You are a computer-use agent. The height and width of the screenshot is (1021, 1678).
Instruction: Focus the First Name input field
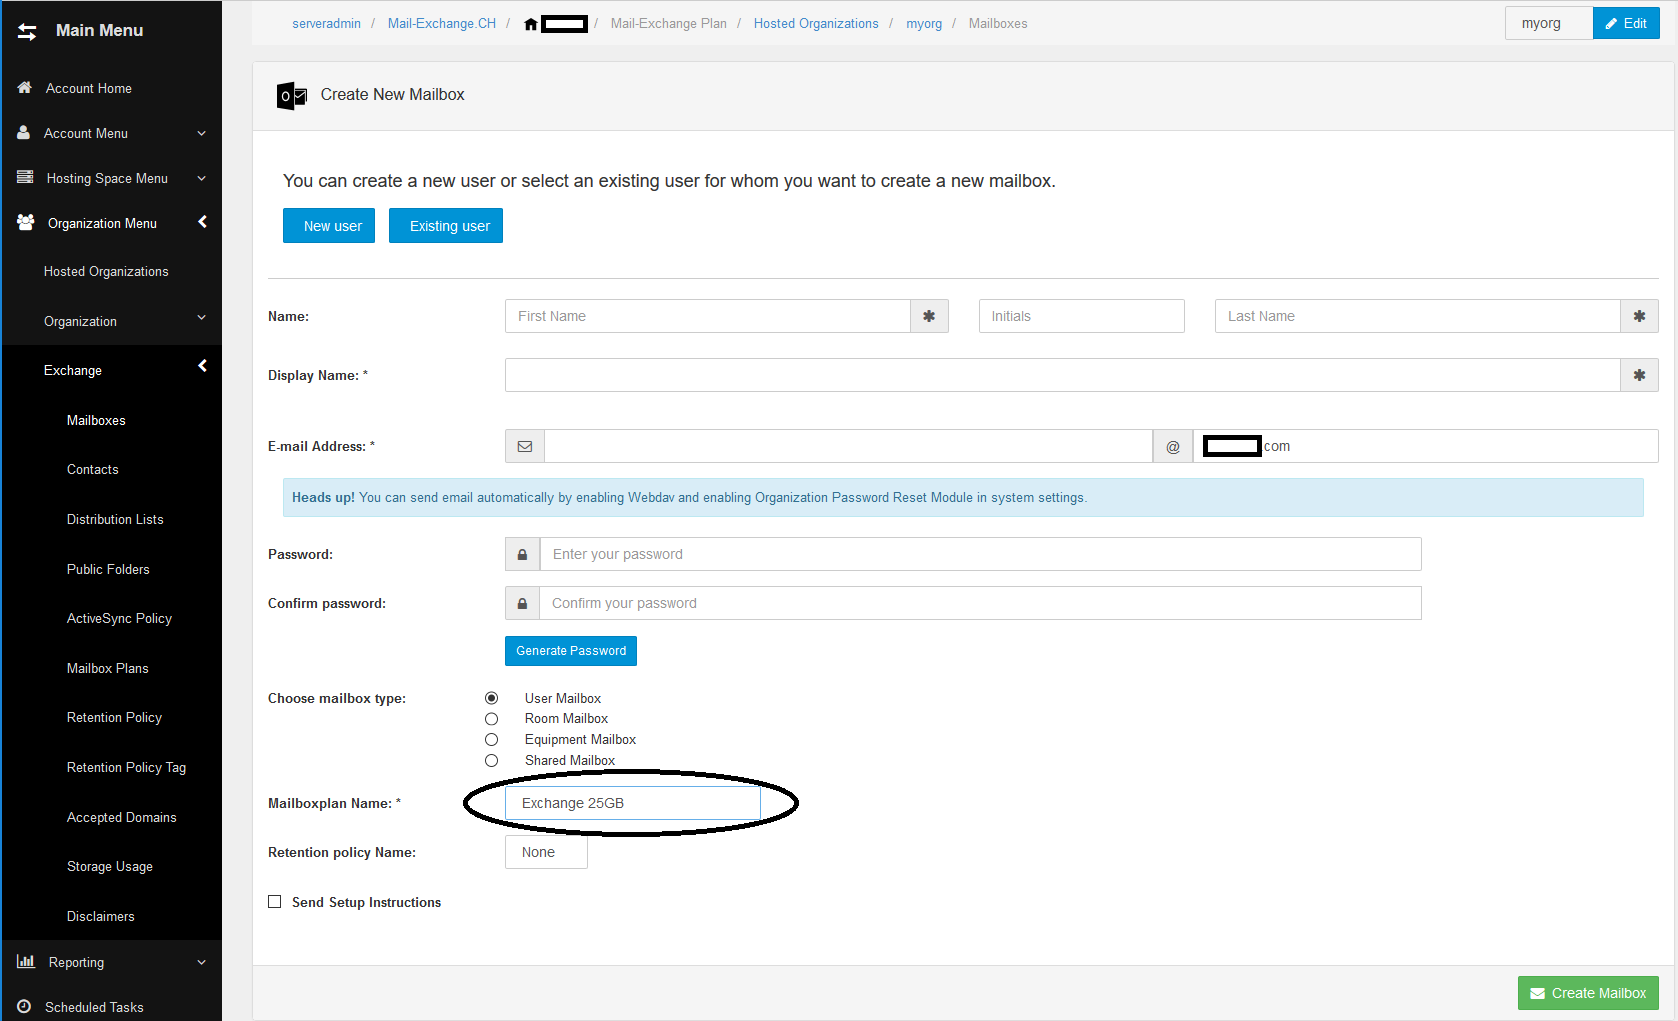click(x=708, y=316)
